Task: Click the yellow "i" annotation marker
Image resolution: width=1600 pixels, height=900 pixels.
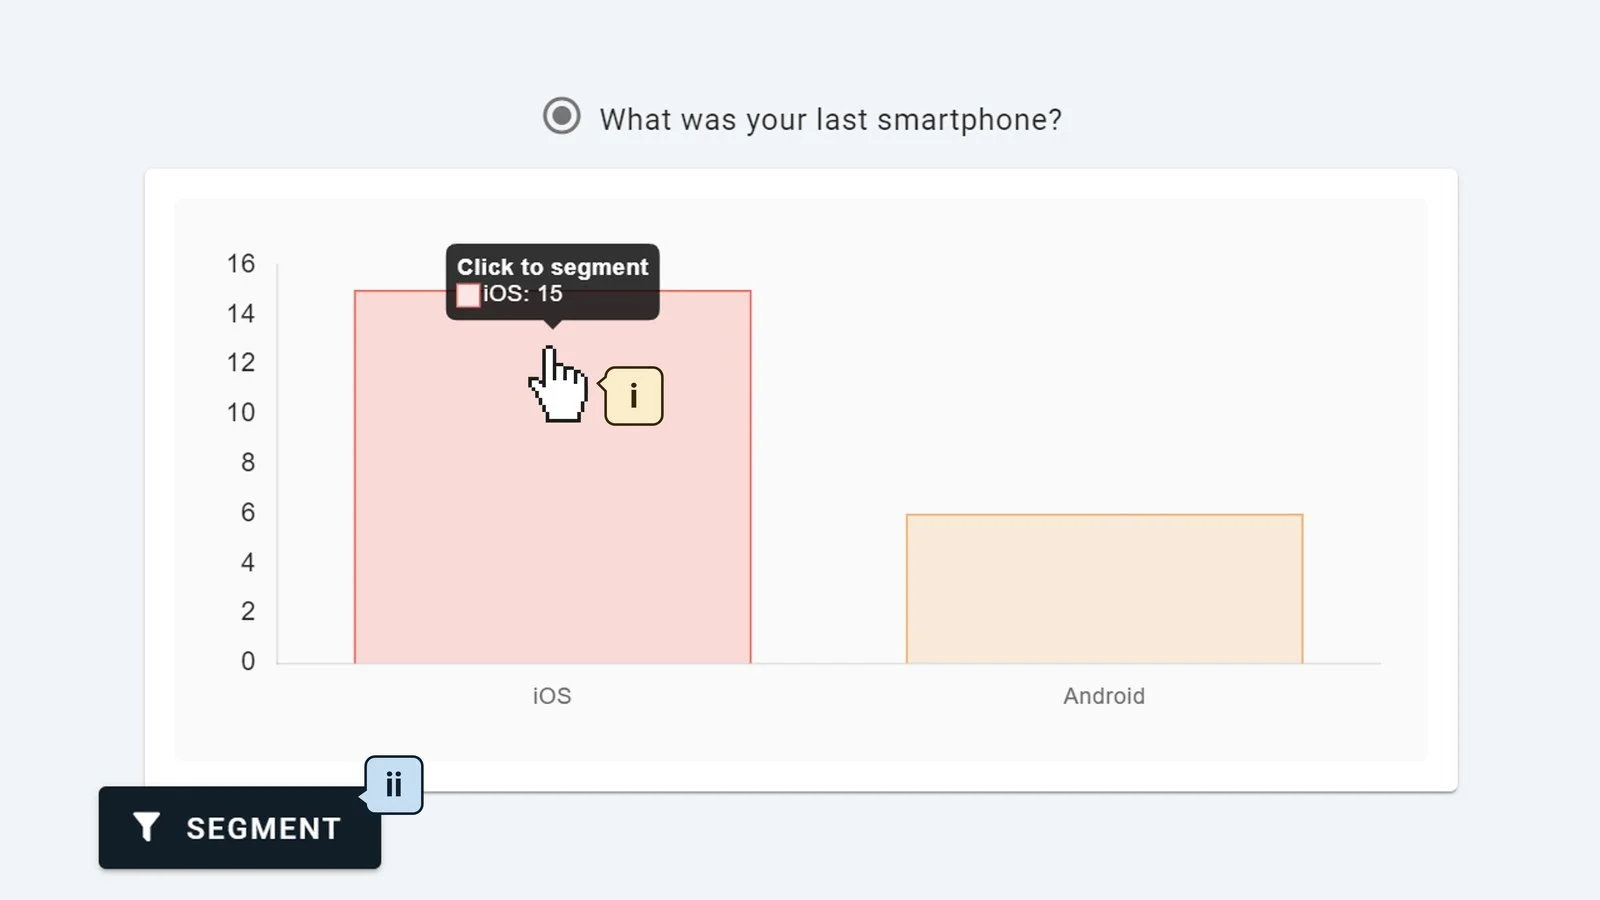Action: click(633, 396)
